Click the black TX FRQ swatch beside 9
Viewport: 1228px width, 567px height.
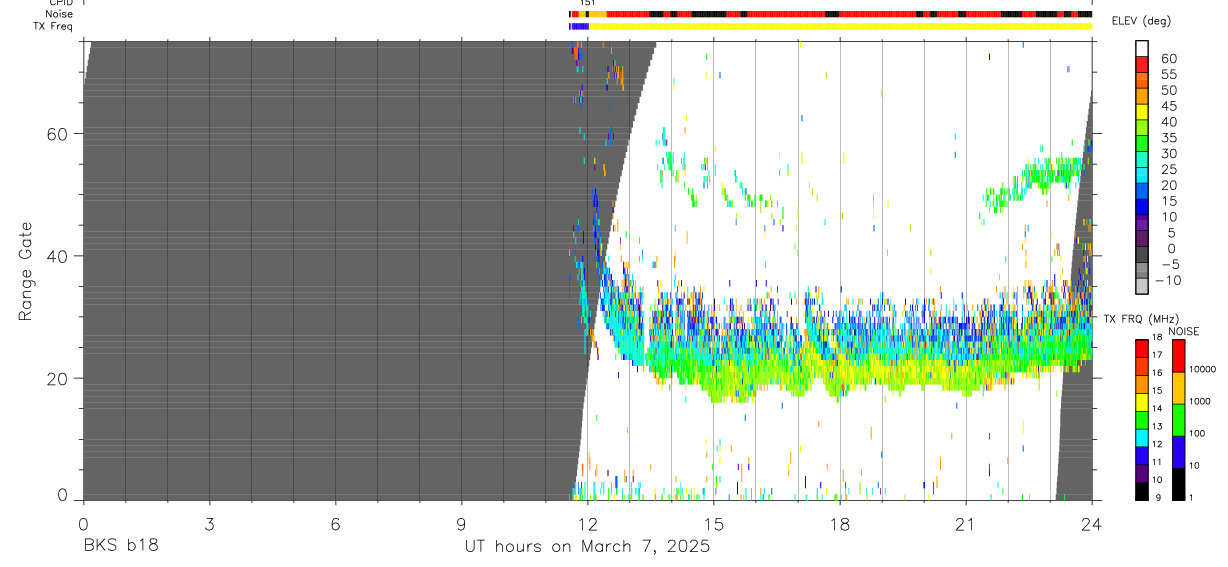coord(1142,491)
